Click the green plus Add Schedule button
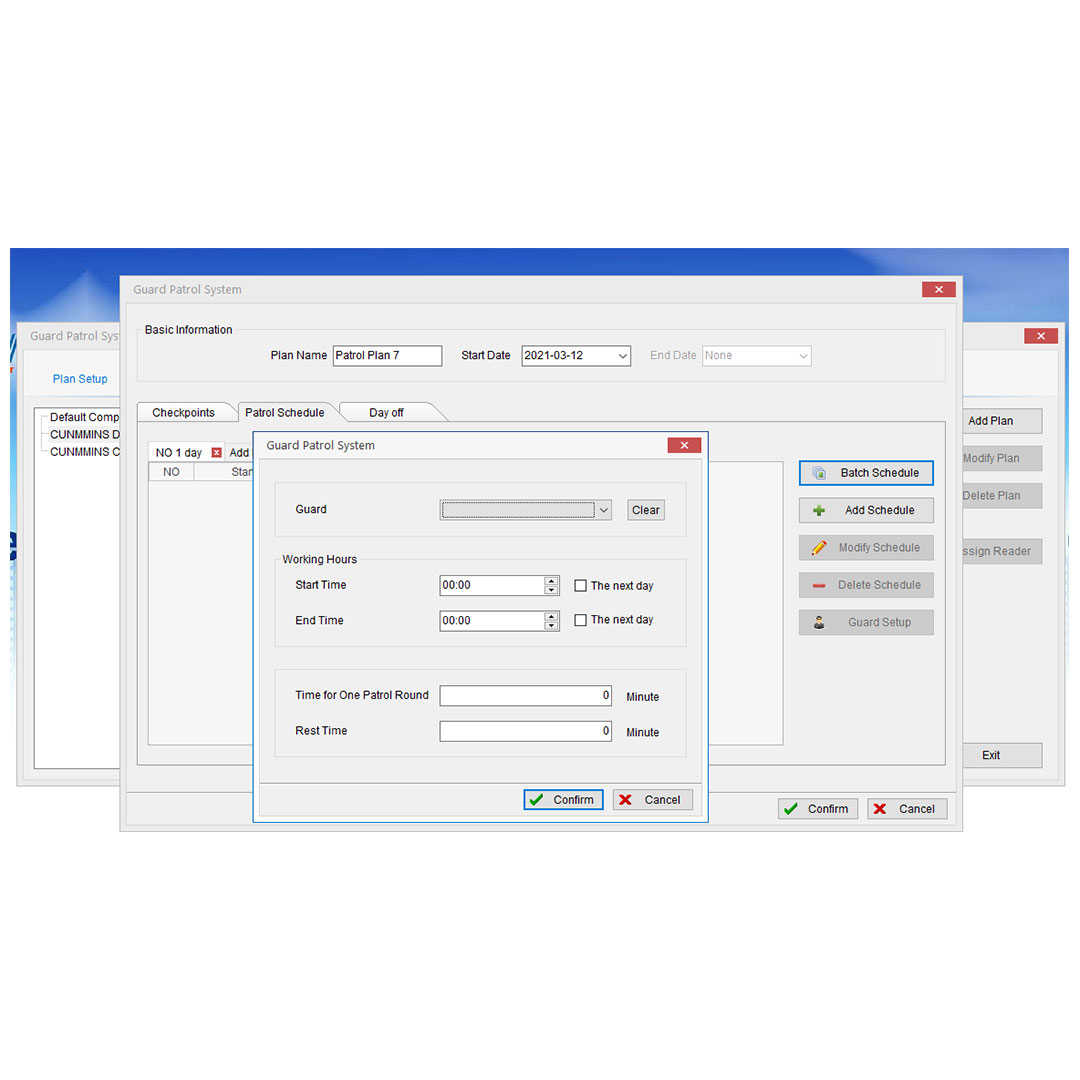The height and width of the screenshot is (1080, 1080). 865,510
